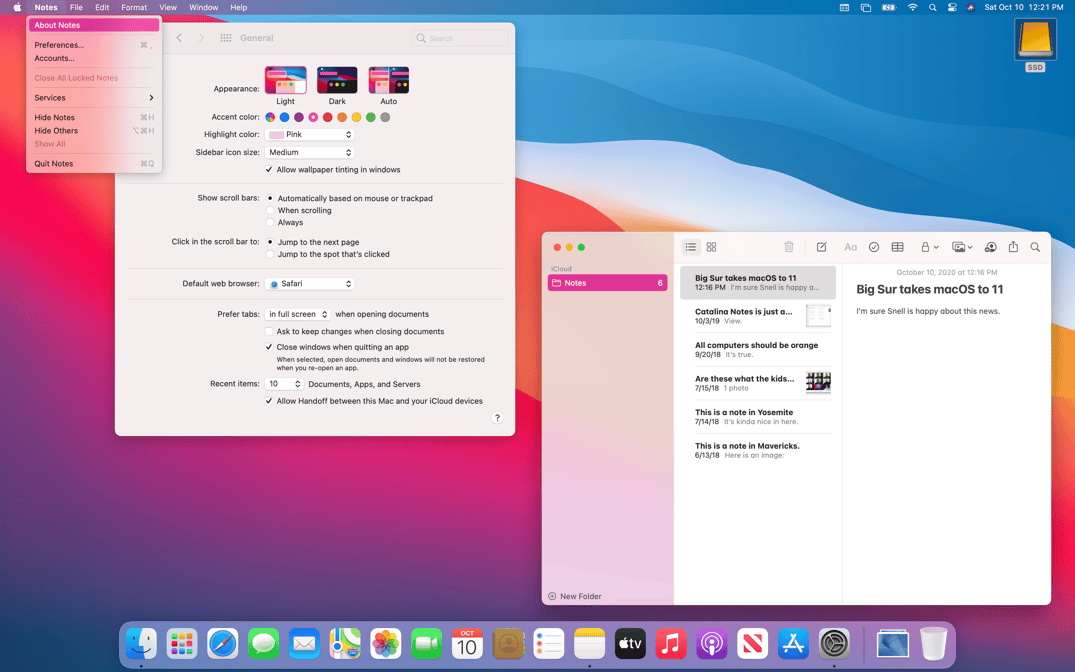Image resolution: width=1075 pixels, height=672 pixels.
Task: Launch Safari from the Dock
Action: [x=223, y=644]
